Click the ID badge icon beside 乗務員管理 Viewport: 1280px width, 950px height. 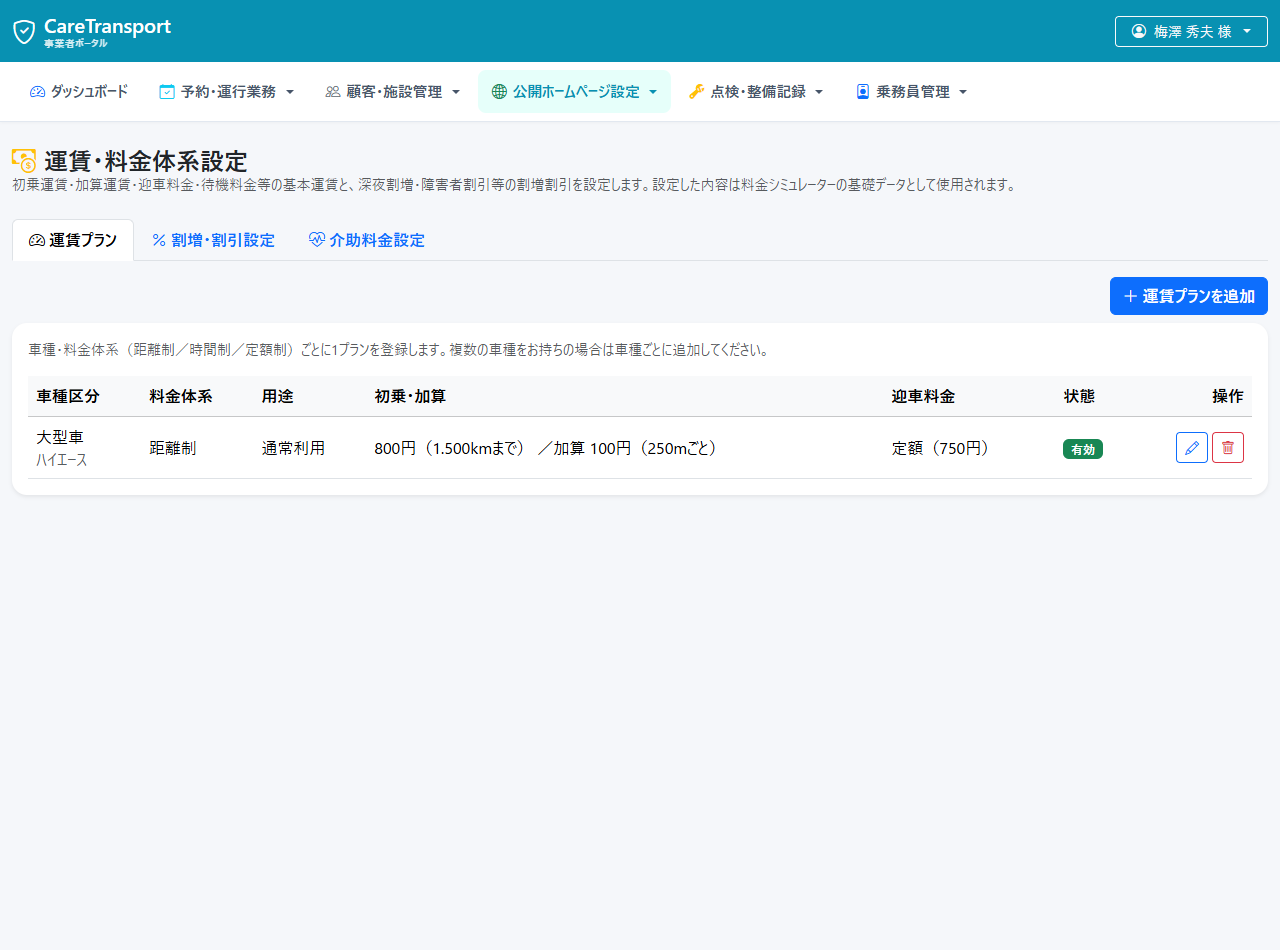(x=863, y=92)
